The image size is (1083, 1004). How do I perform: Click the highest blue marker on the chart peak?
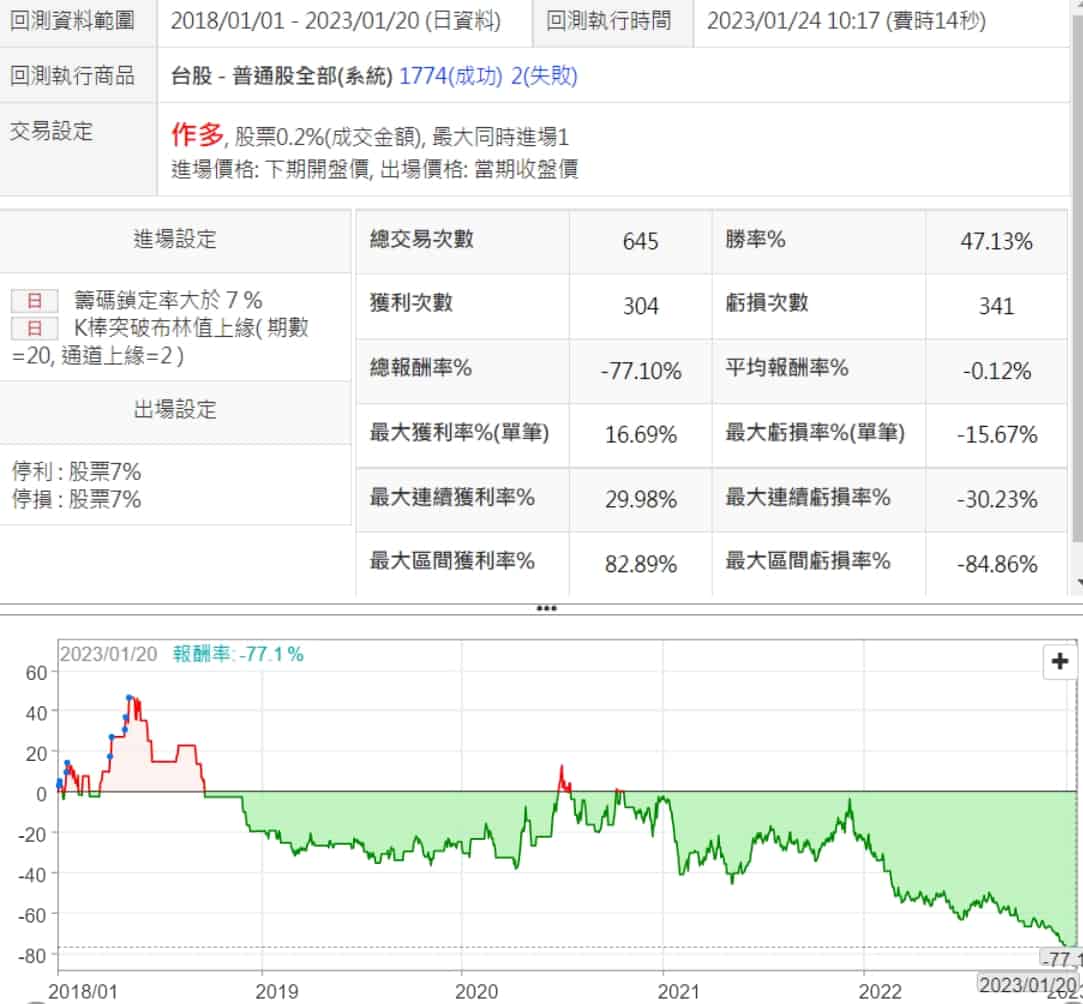tap(130, 698)
